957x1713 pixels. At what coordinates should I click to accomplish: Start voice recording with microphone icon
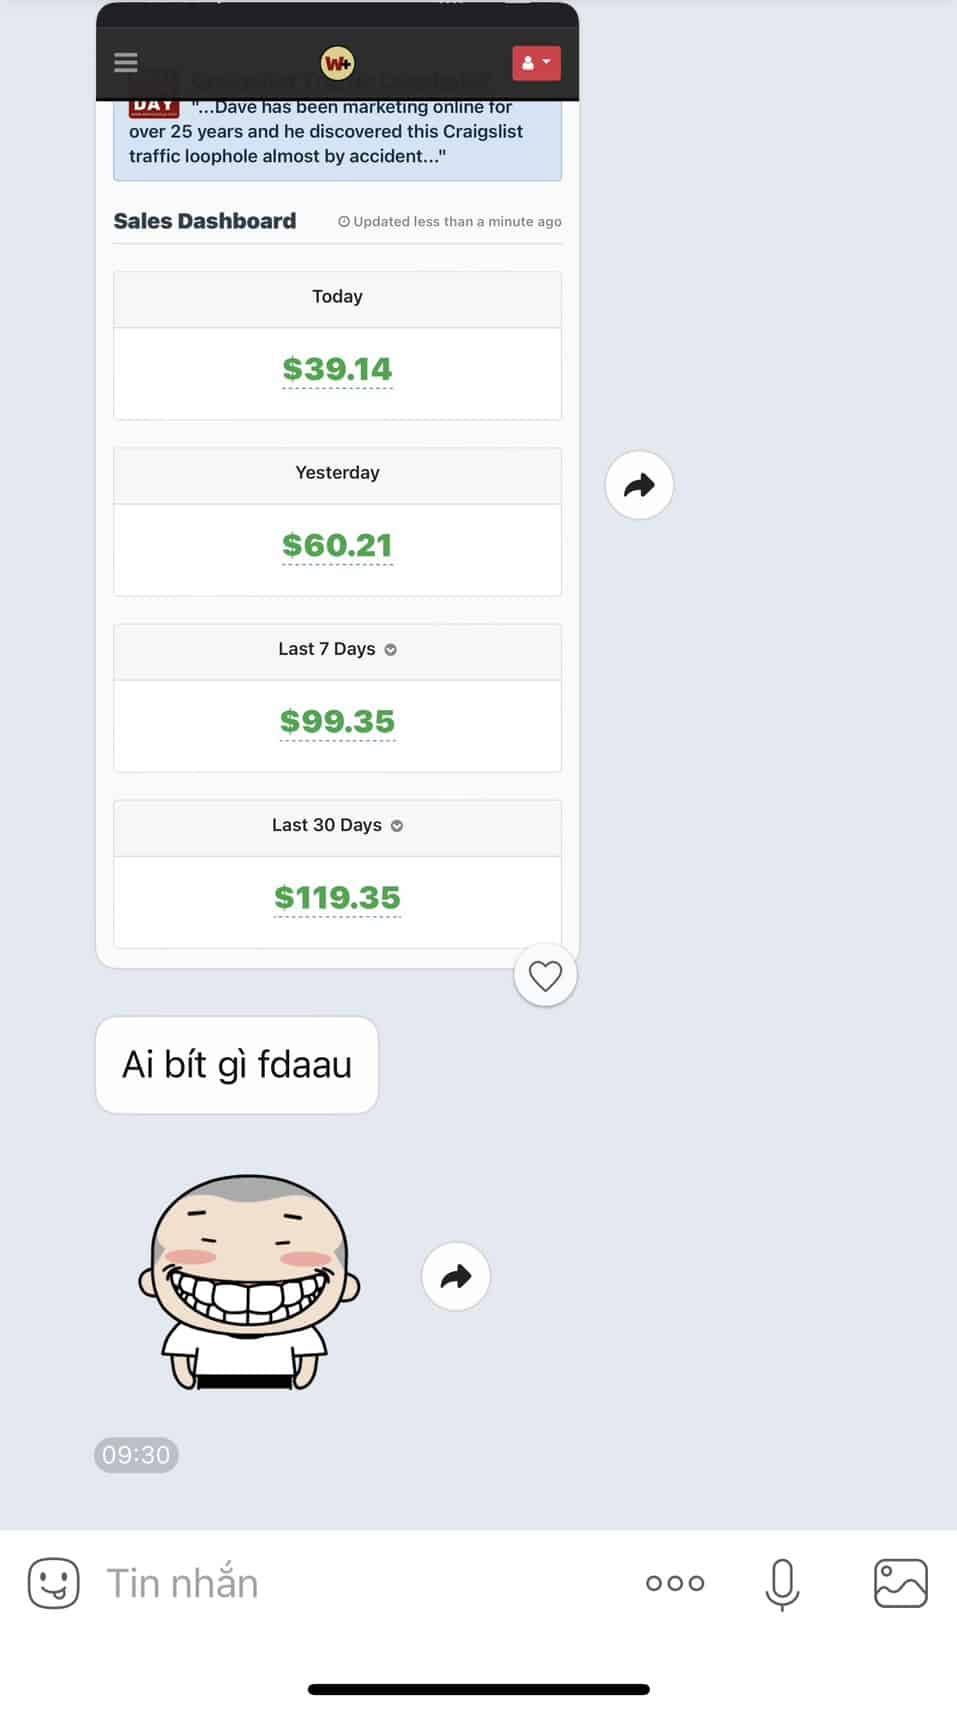pyautogui.click(x=782, y=1584)
